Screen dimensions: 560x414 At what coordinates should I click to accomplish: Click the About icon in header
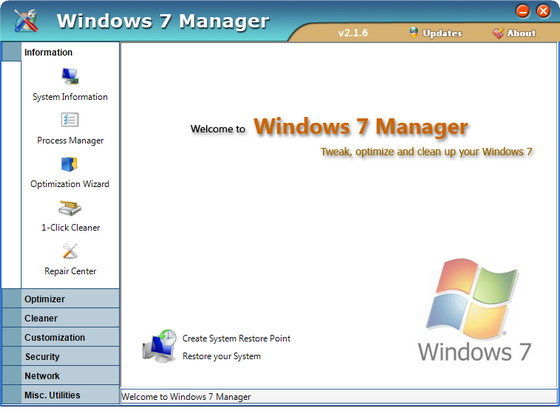point(498,33)
